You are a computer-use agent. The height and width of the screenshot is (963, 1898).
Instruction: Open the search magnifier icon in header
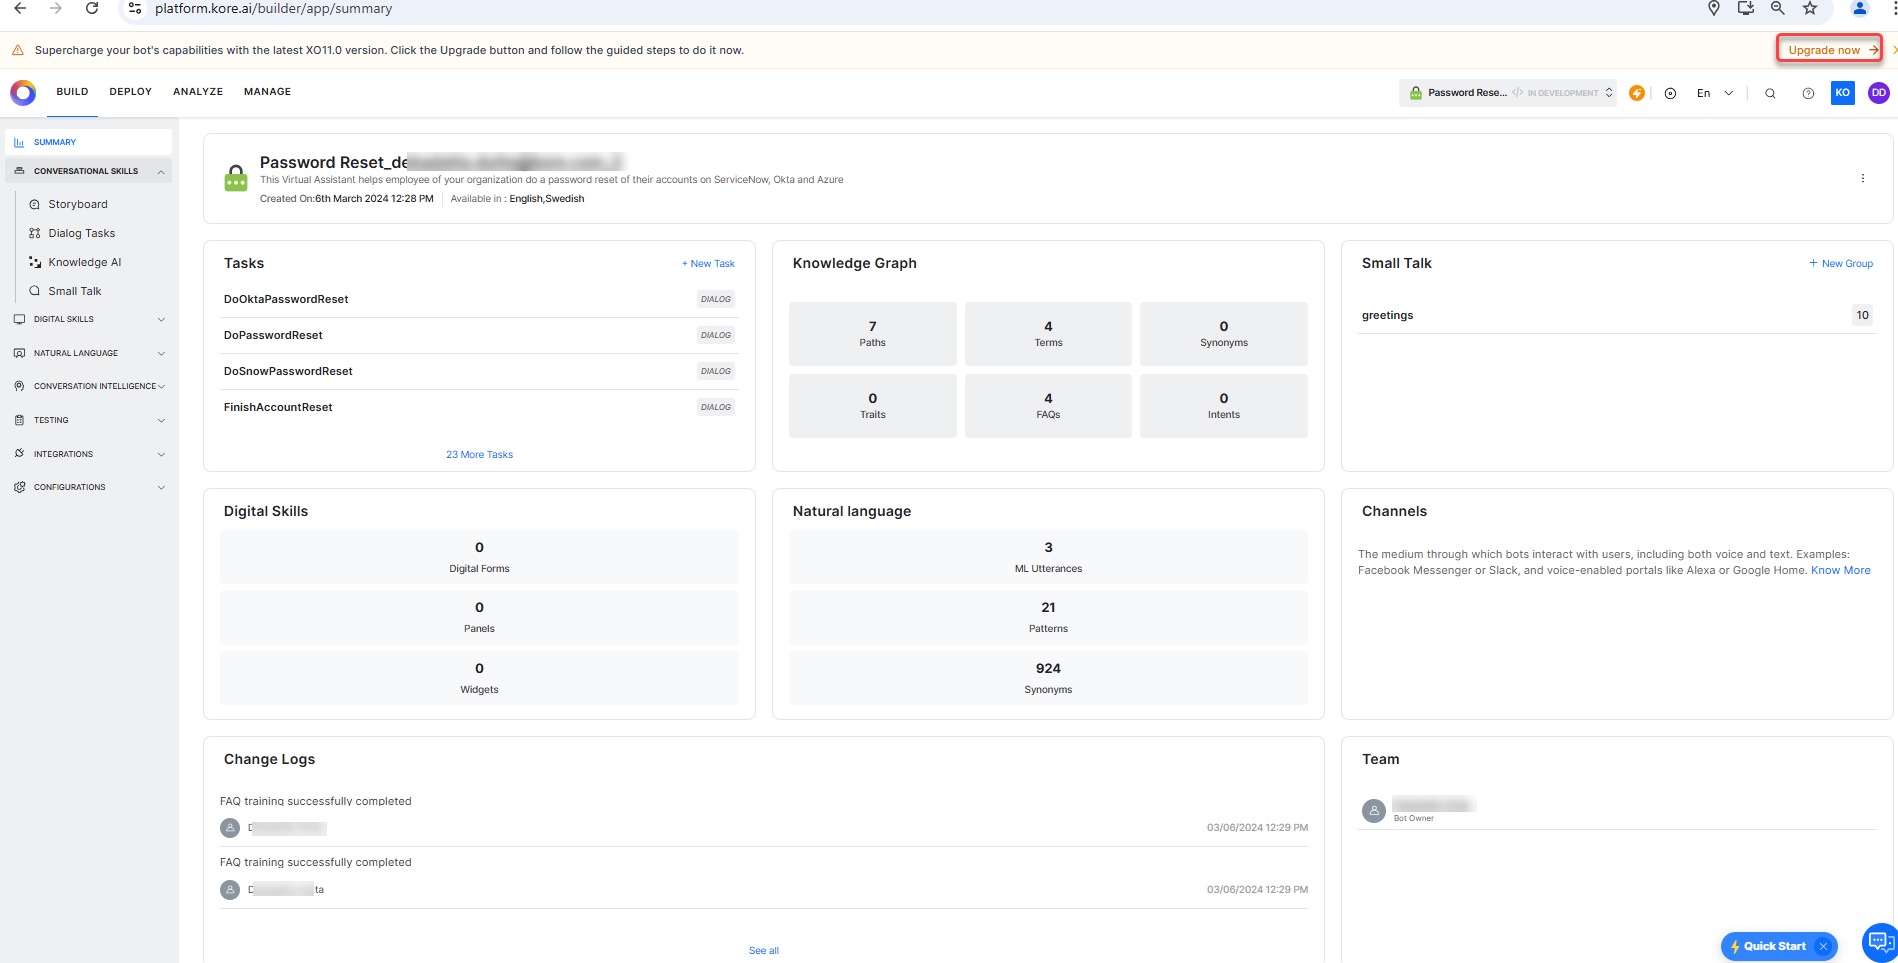click(1770, 93)
